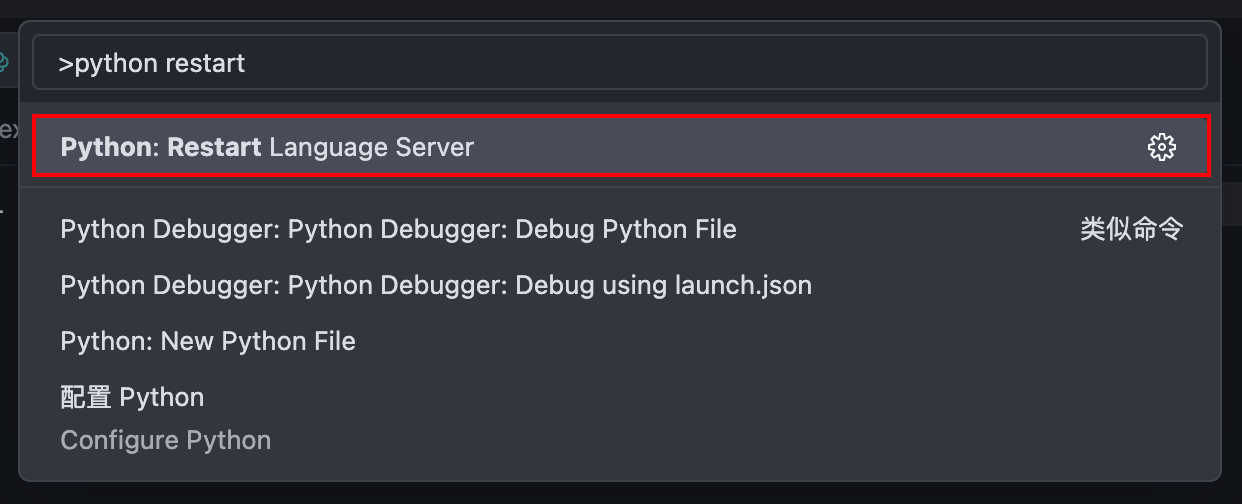1242x504 pixels.
Task: Configure keybinding via the gear icon
Action: (x=1161, y=148)
